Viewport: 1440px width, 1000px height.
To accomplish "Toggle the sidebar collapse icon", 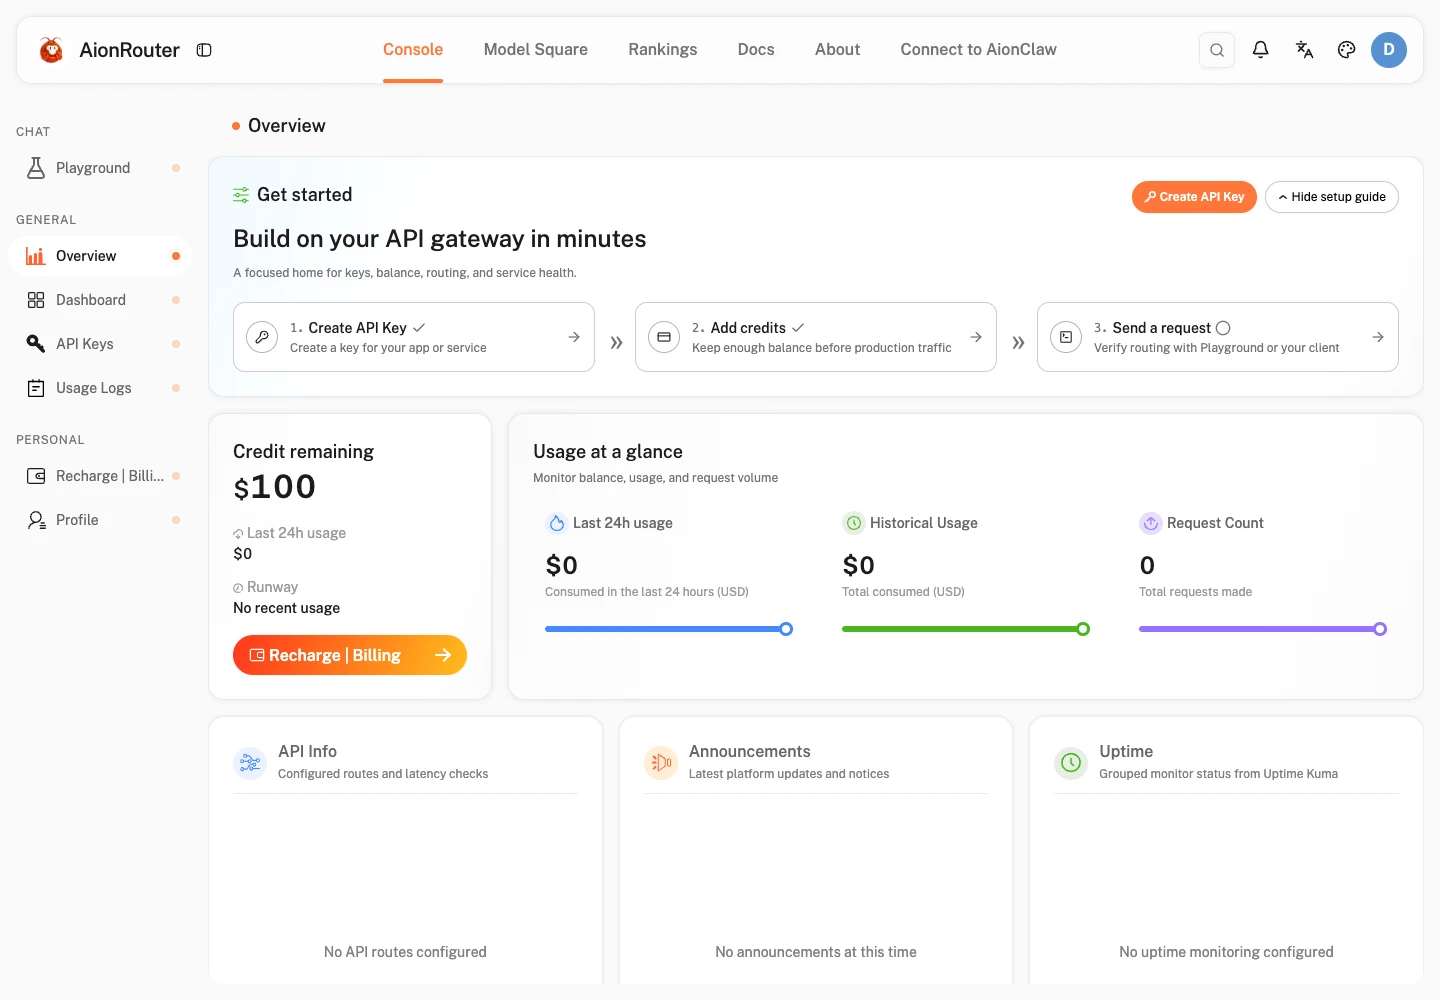I will 204,50.
